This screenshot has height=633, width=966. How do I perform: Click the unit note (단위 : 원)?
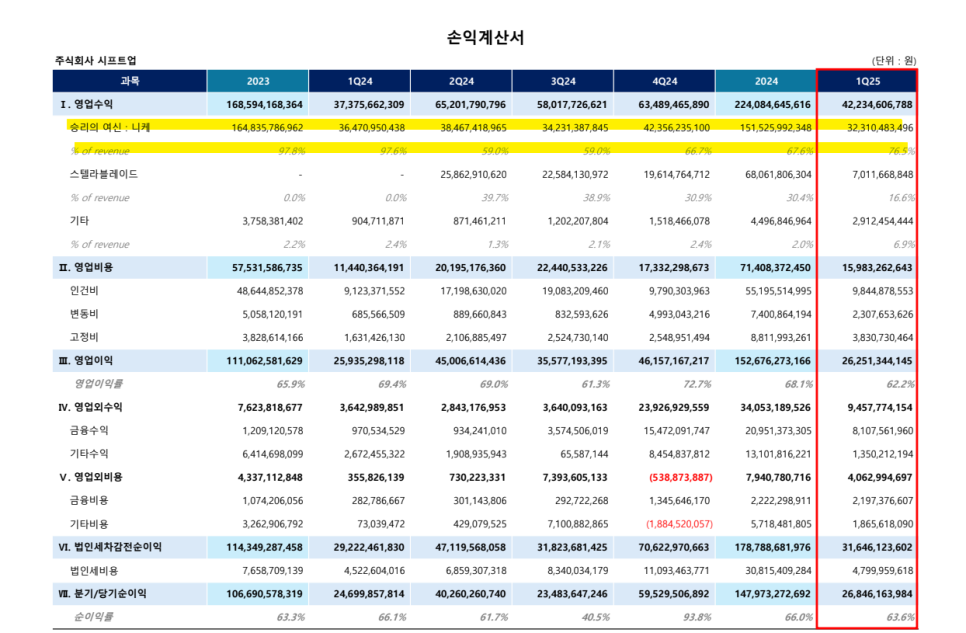893,60
